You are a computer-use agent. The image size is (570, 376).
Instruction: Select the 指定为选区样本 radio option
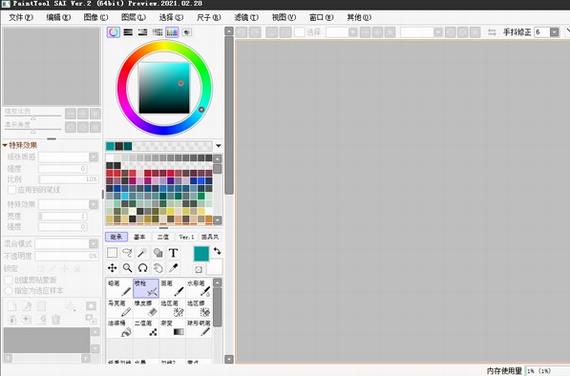(x=8, y=291)
